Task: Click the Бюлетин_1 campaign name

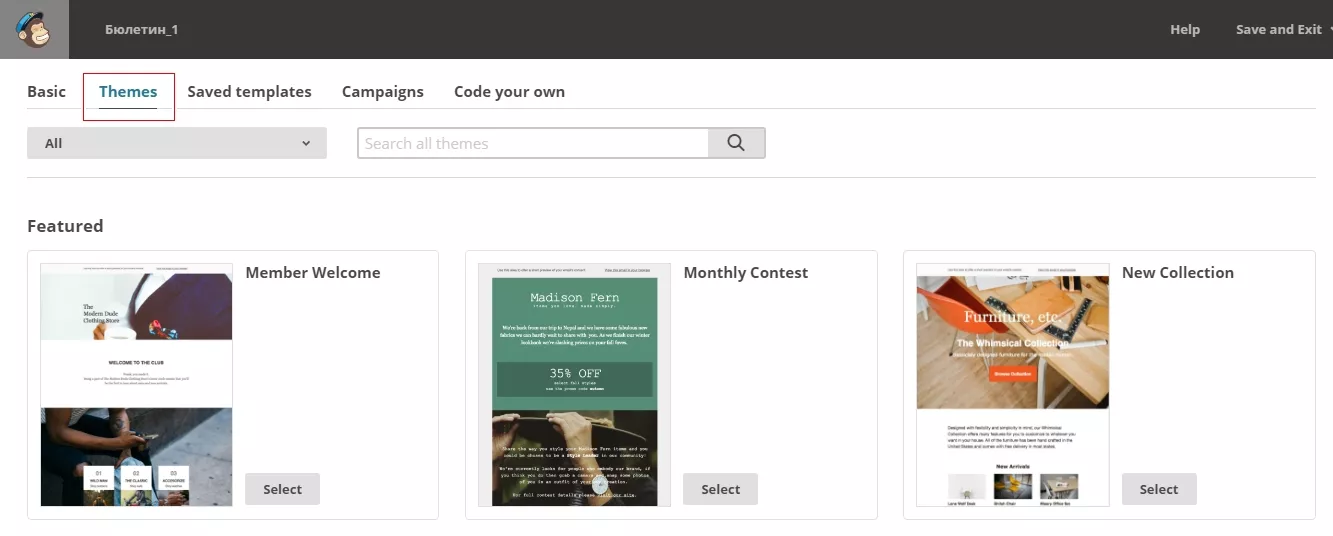Action: click(141, 30)
